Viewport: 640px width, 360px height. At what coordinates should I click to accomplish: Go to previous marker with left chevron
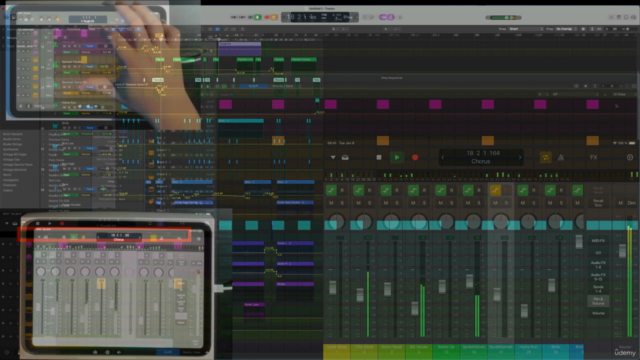(443, 157)
